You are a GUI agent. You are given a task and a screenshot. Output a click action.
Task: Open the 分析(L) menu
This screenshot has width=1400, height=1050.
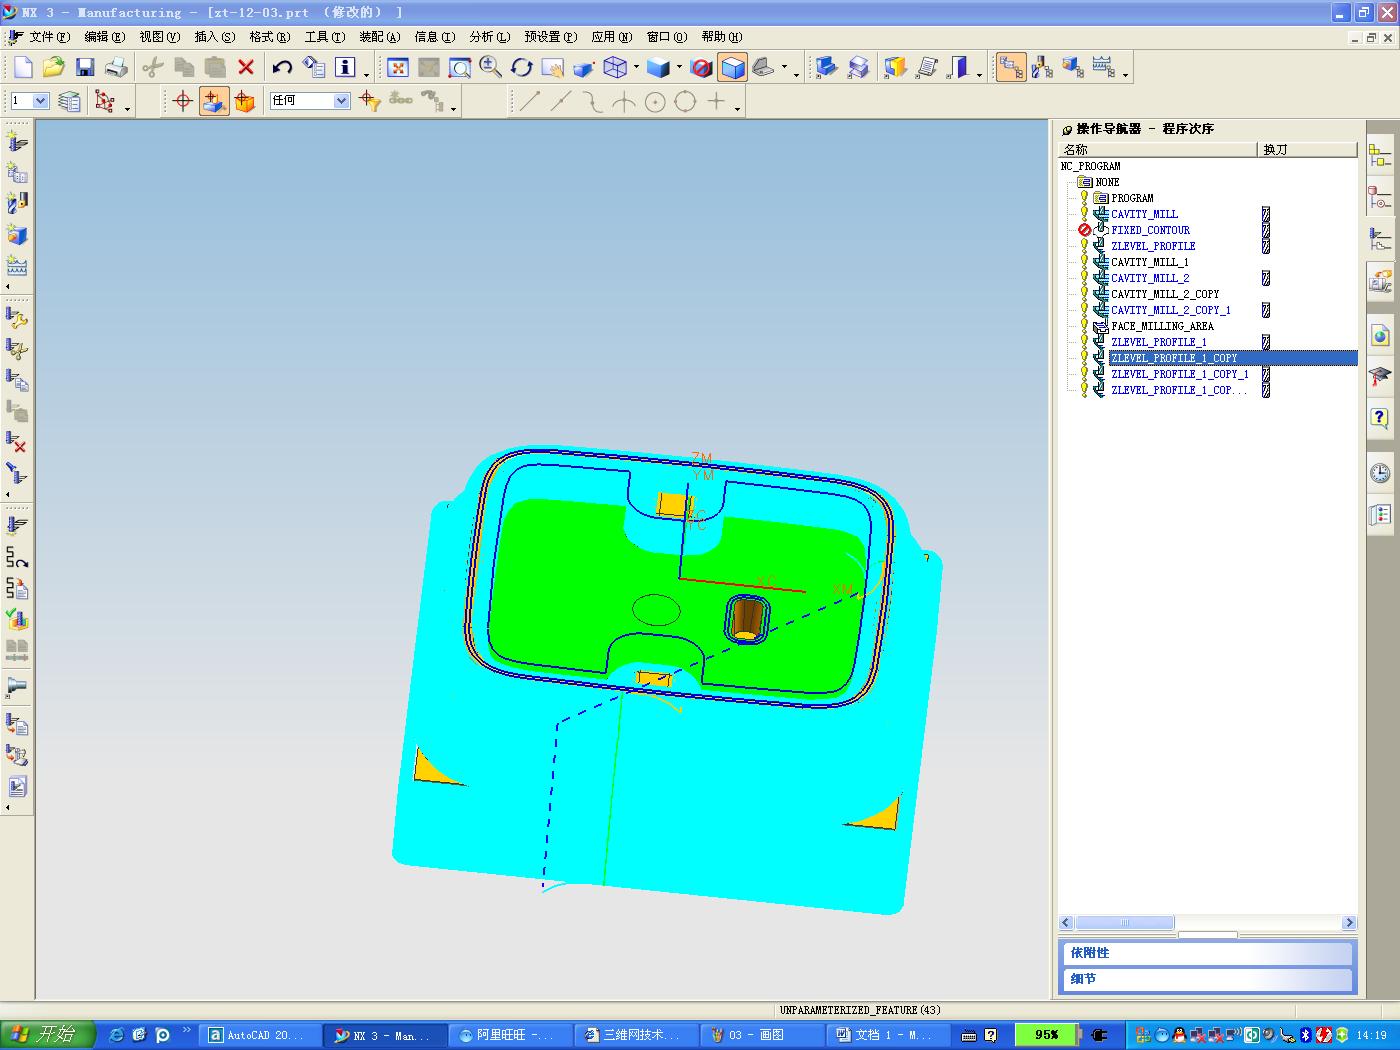[x=490, y=37]
